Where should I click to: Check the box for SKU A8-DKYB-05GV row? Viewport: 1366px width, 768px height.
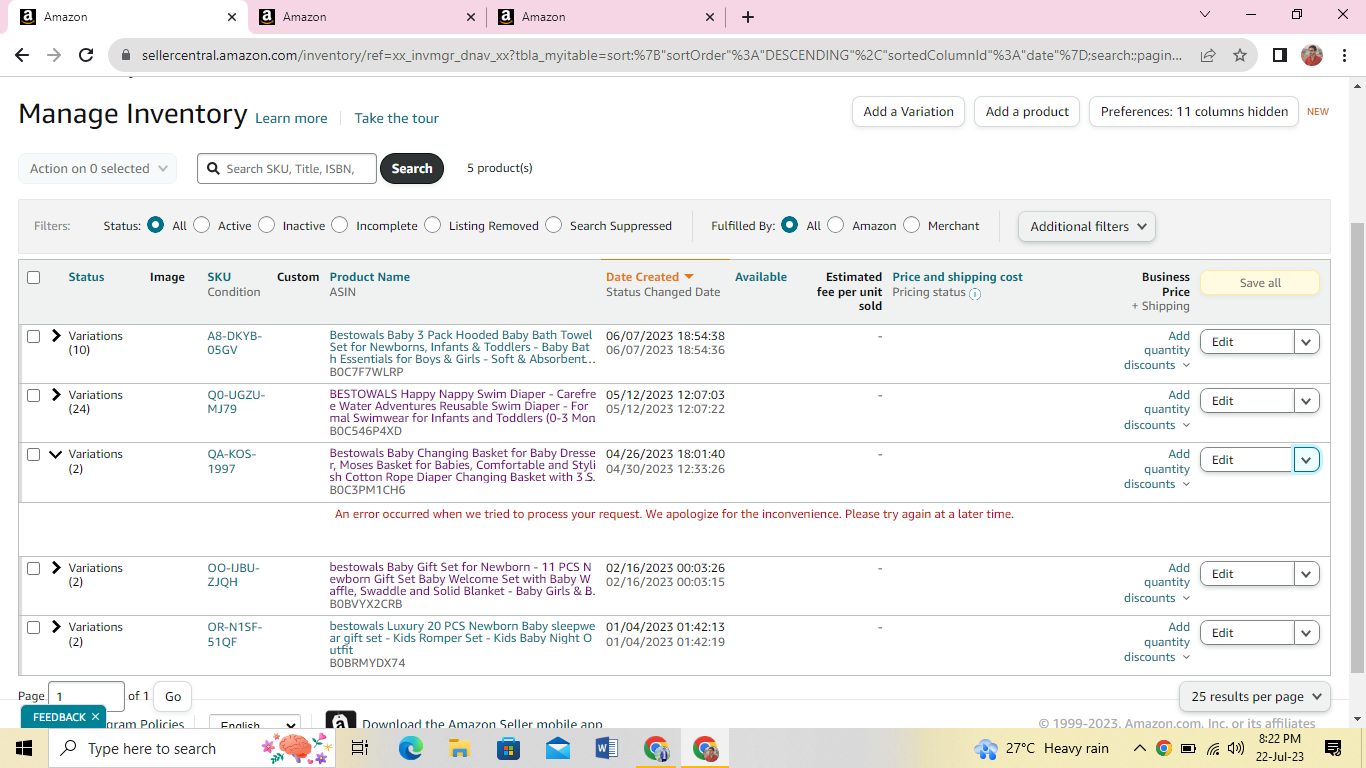[x=34, y=337]
